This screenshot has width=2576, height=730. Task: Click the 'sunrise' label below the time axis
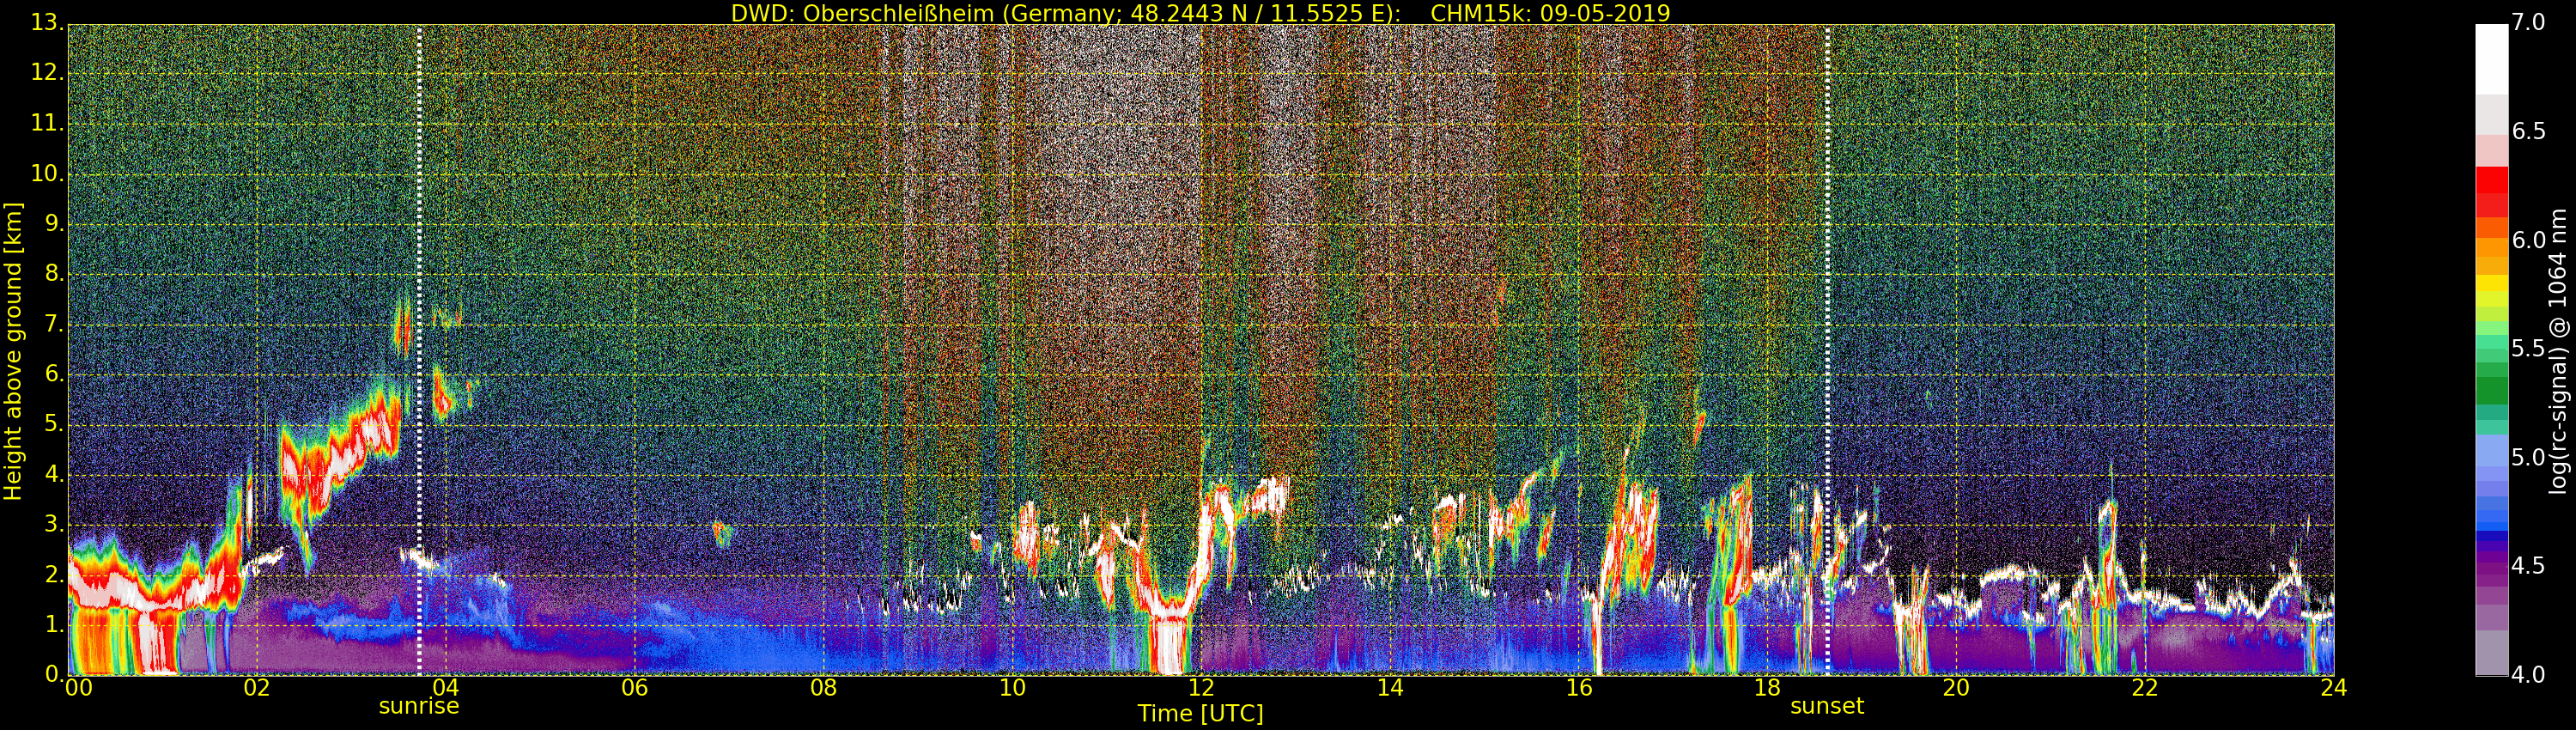pyautogui.click(x=419, y=706)
